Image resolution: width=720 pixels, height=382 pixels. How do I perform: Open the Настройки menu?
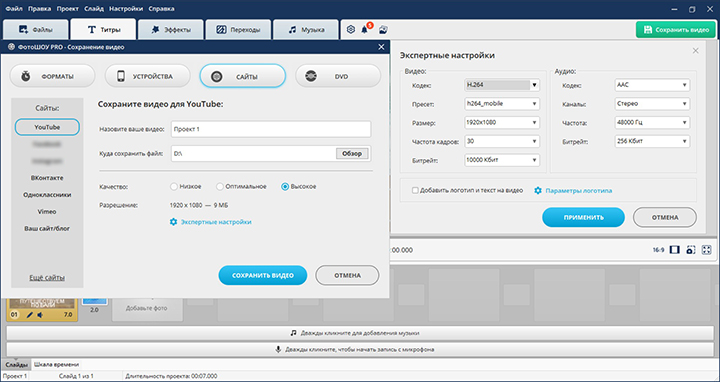[126, 9]
